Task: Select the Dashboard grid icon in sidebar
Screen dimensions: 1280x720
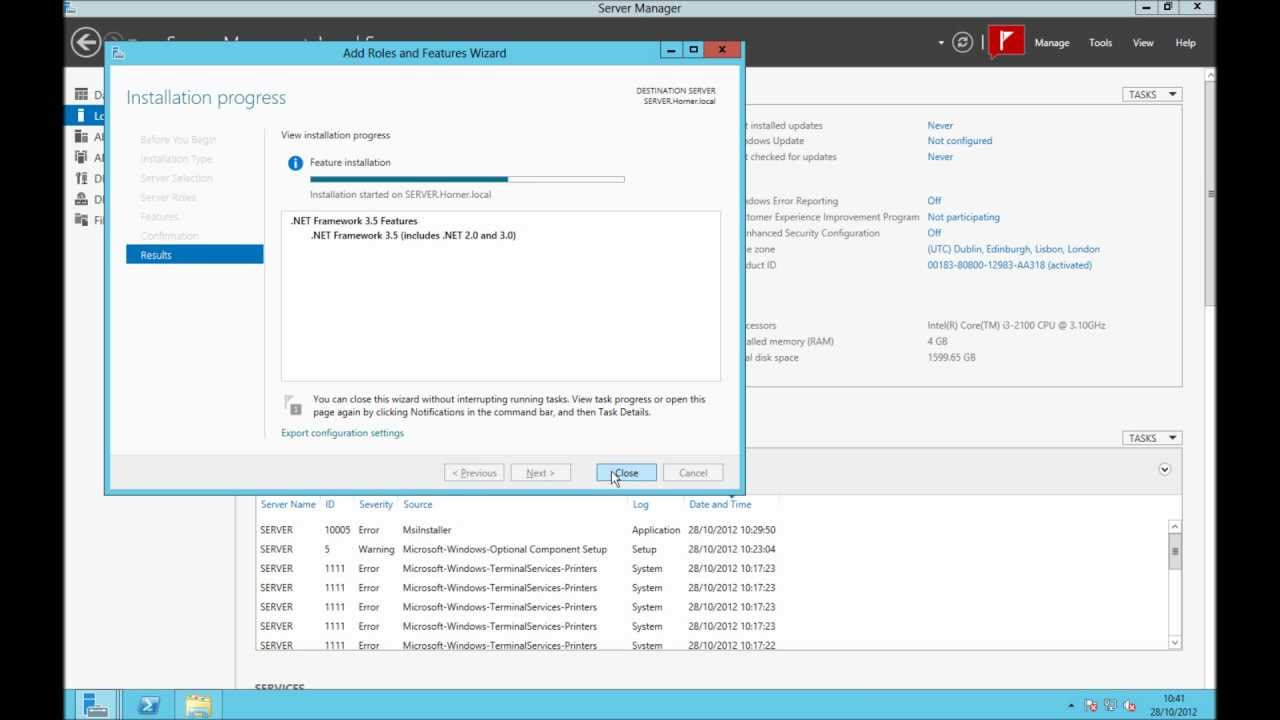Action: 81,94
